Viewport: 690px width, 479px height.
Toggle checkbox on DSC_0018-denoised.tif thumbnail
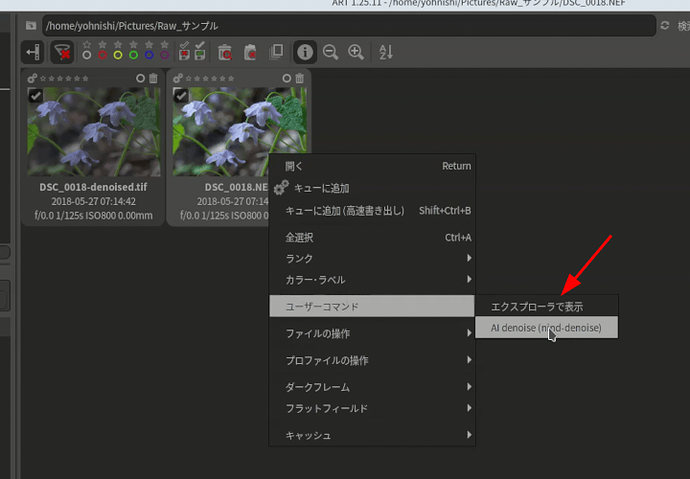click(35, 95)
